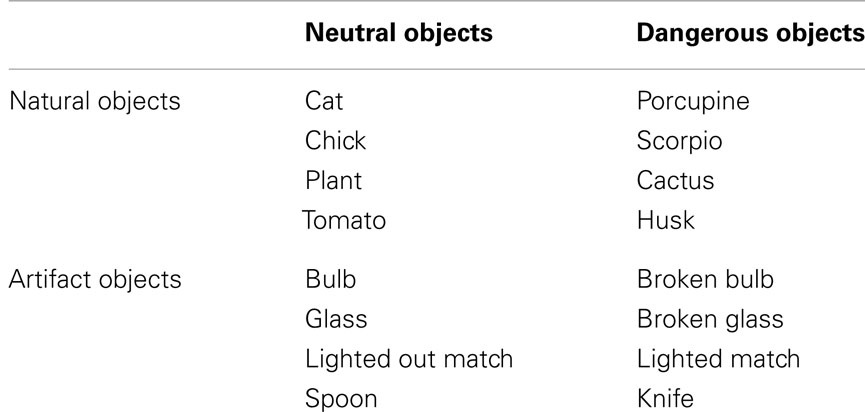Click the word Porcupine
This screenshot has height=412, width=865.
click(x=693, y=103)
